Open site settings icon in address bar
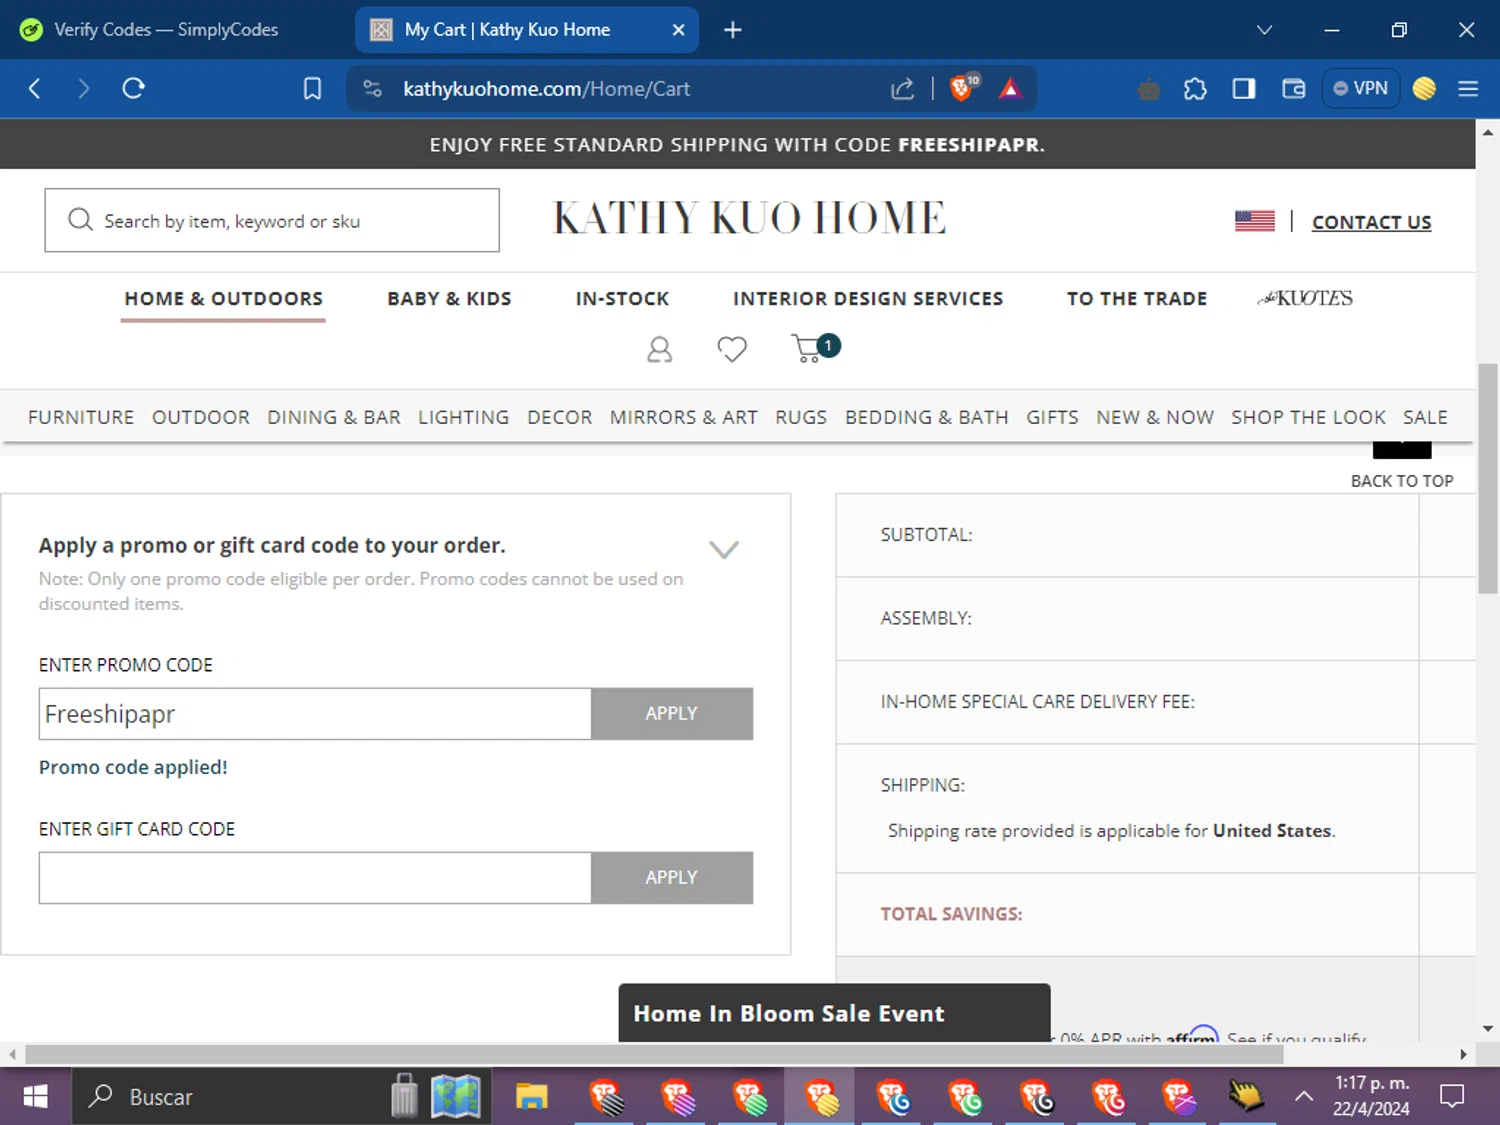This screenshot has width=1500, height=1125. point(372,89)
